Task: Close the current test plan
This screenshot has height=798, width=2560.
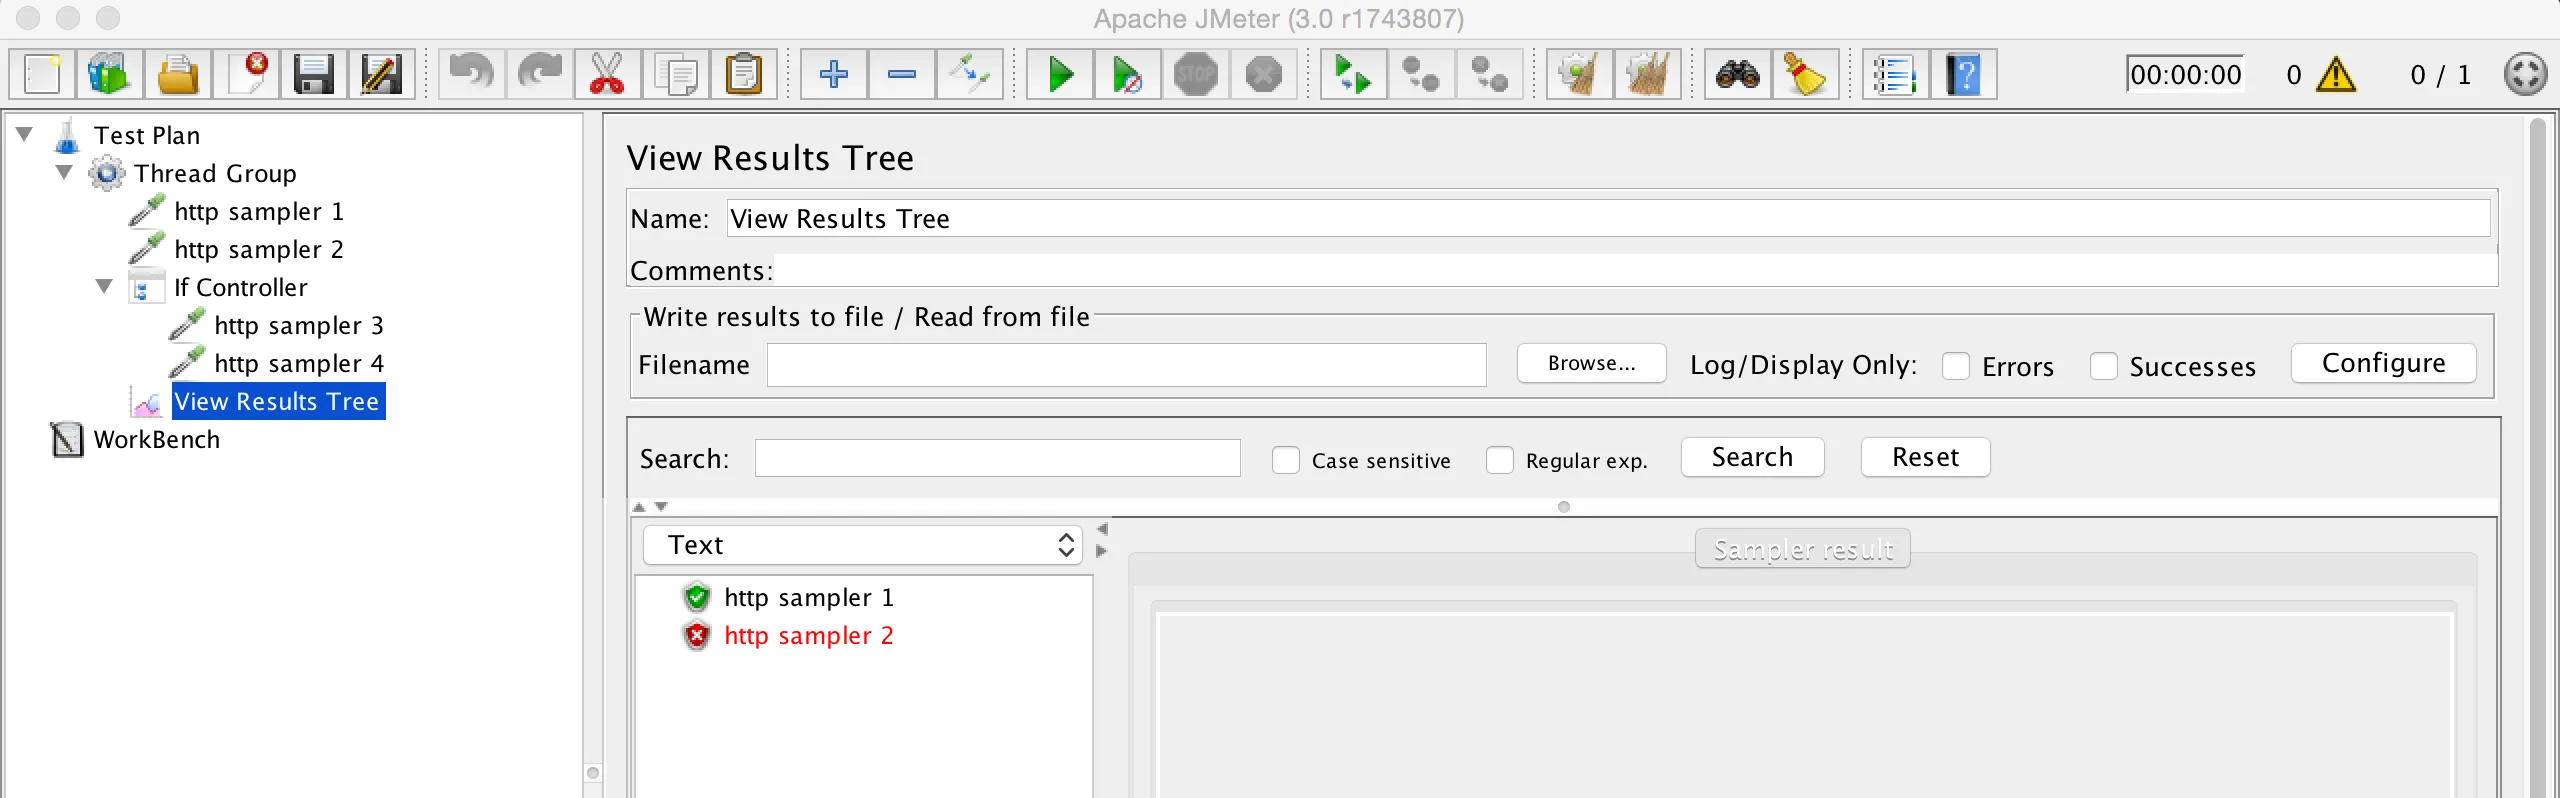Action: 246,74
